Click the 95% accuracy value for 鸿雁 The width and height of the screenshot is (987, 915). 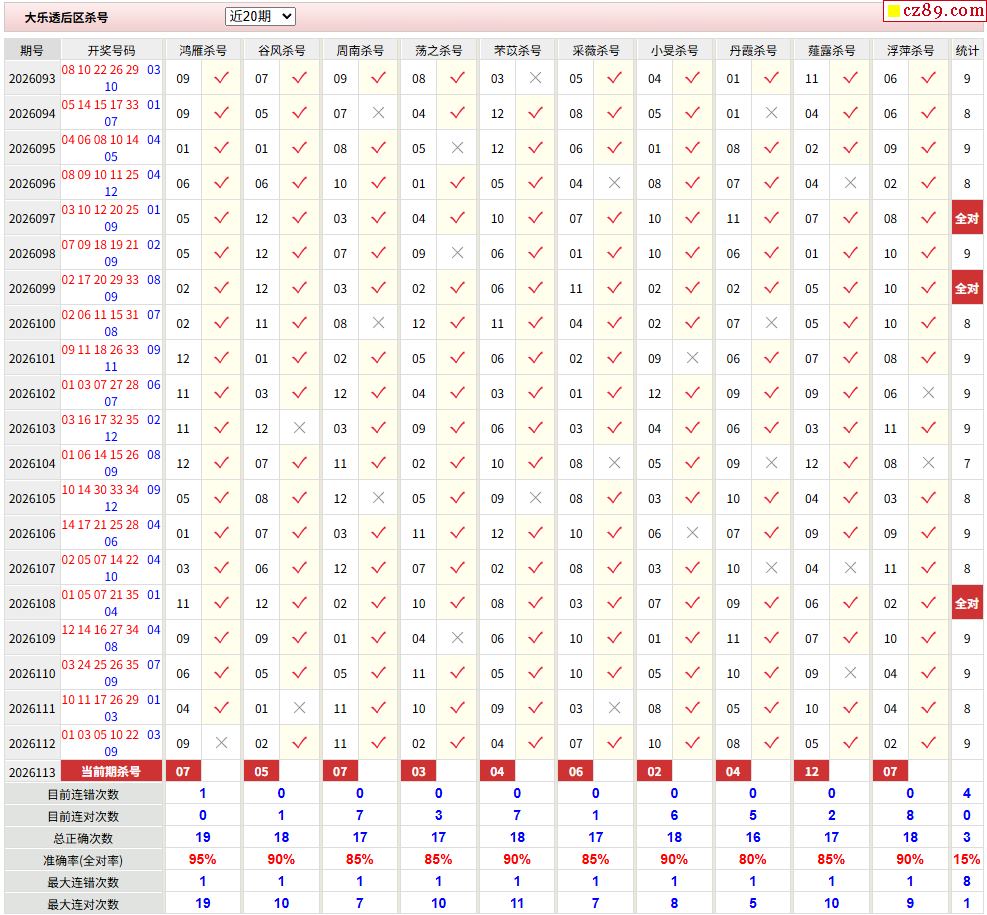point(203,859)
